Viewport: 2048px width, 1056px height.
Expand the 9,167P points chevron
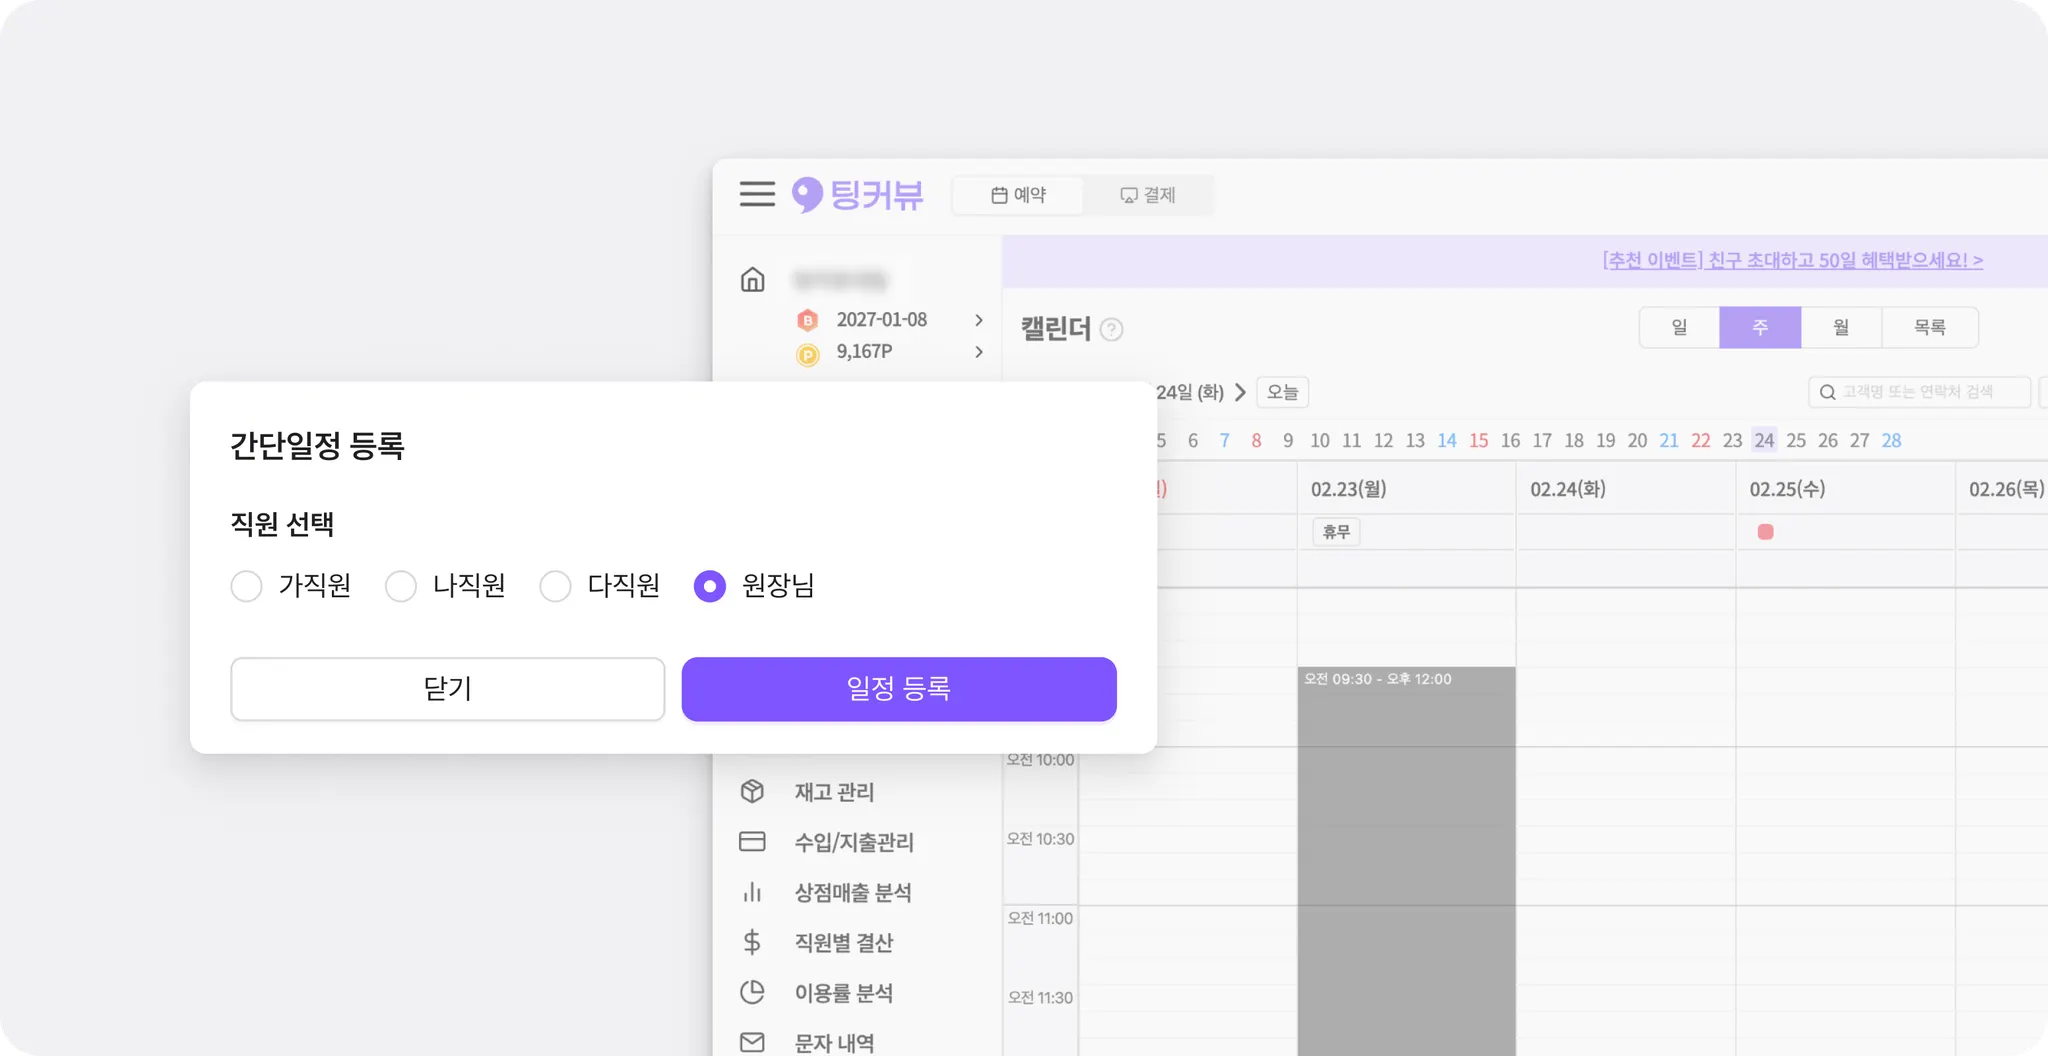coord(979,352)
